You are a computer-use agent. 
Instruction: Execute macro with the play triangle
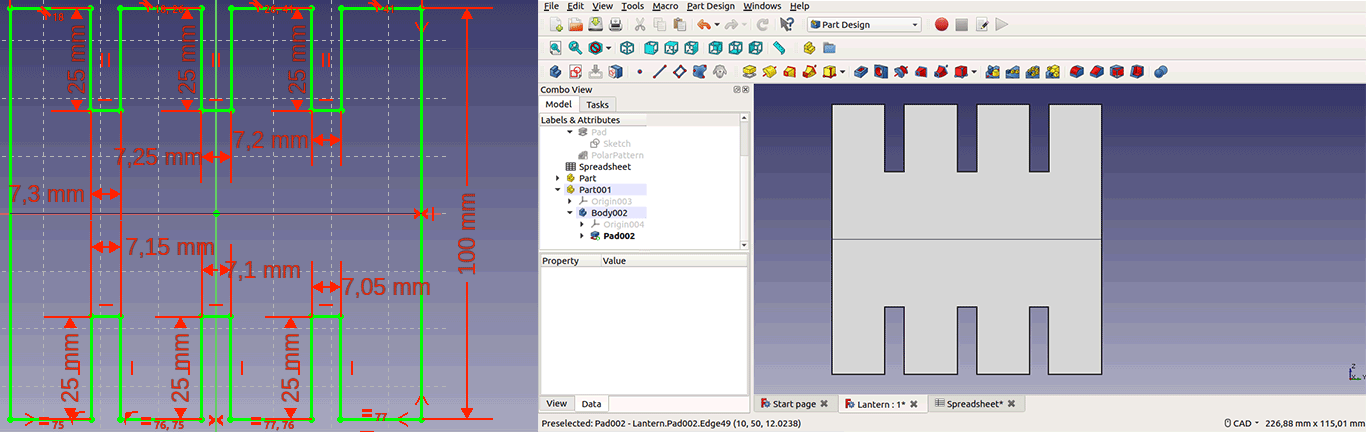(x=1001, y=25)
